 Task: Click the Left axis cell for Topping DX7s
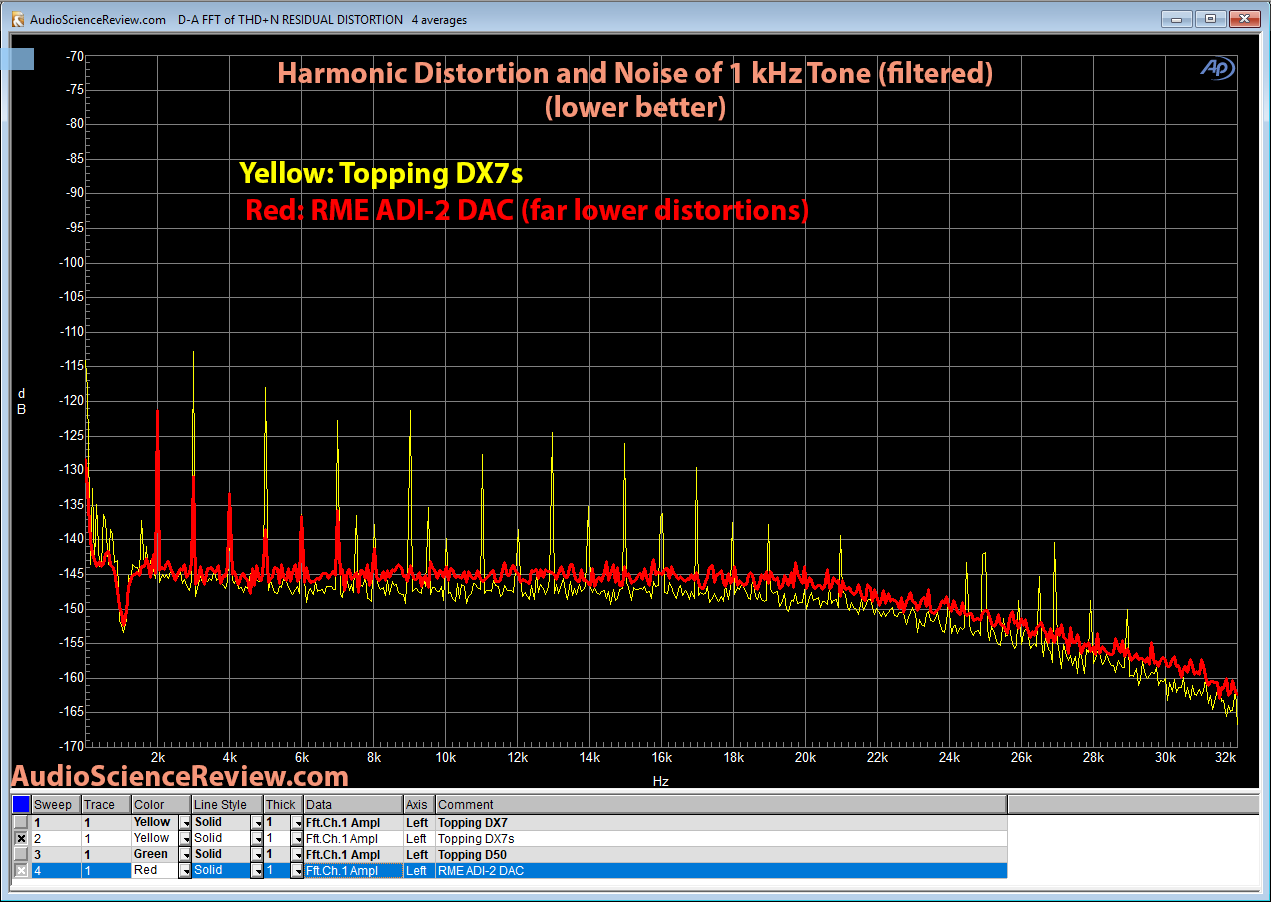(x=419, y=838)
